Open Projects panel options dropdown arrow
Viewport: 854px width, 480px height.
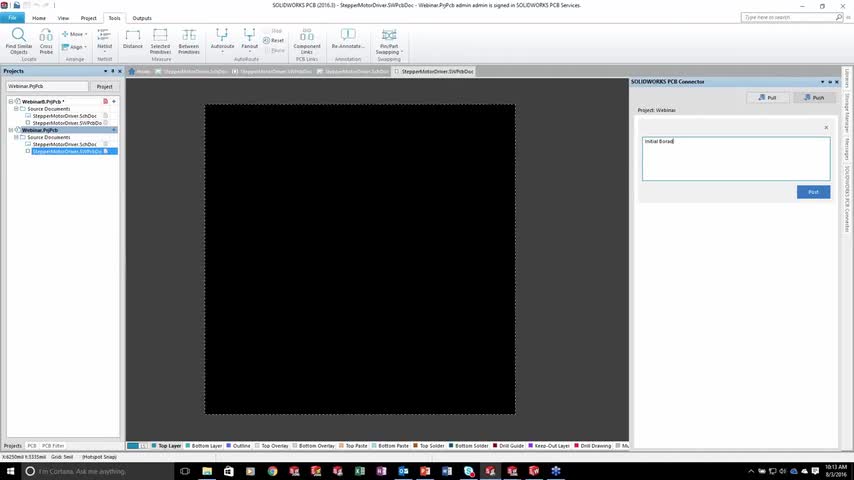[106, 71]
